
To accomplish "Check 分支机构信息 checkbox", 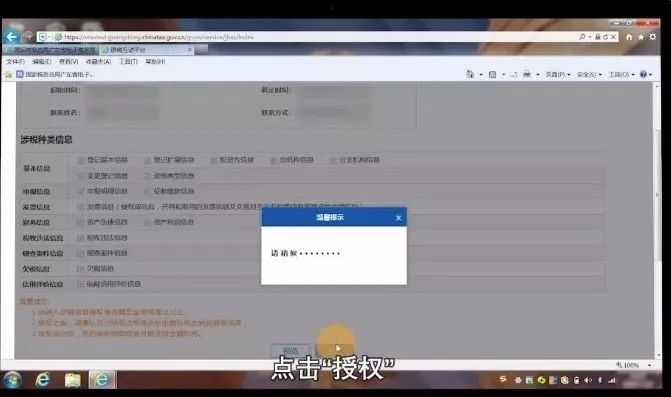I will tap(333, 160).
